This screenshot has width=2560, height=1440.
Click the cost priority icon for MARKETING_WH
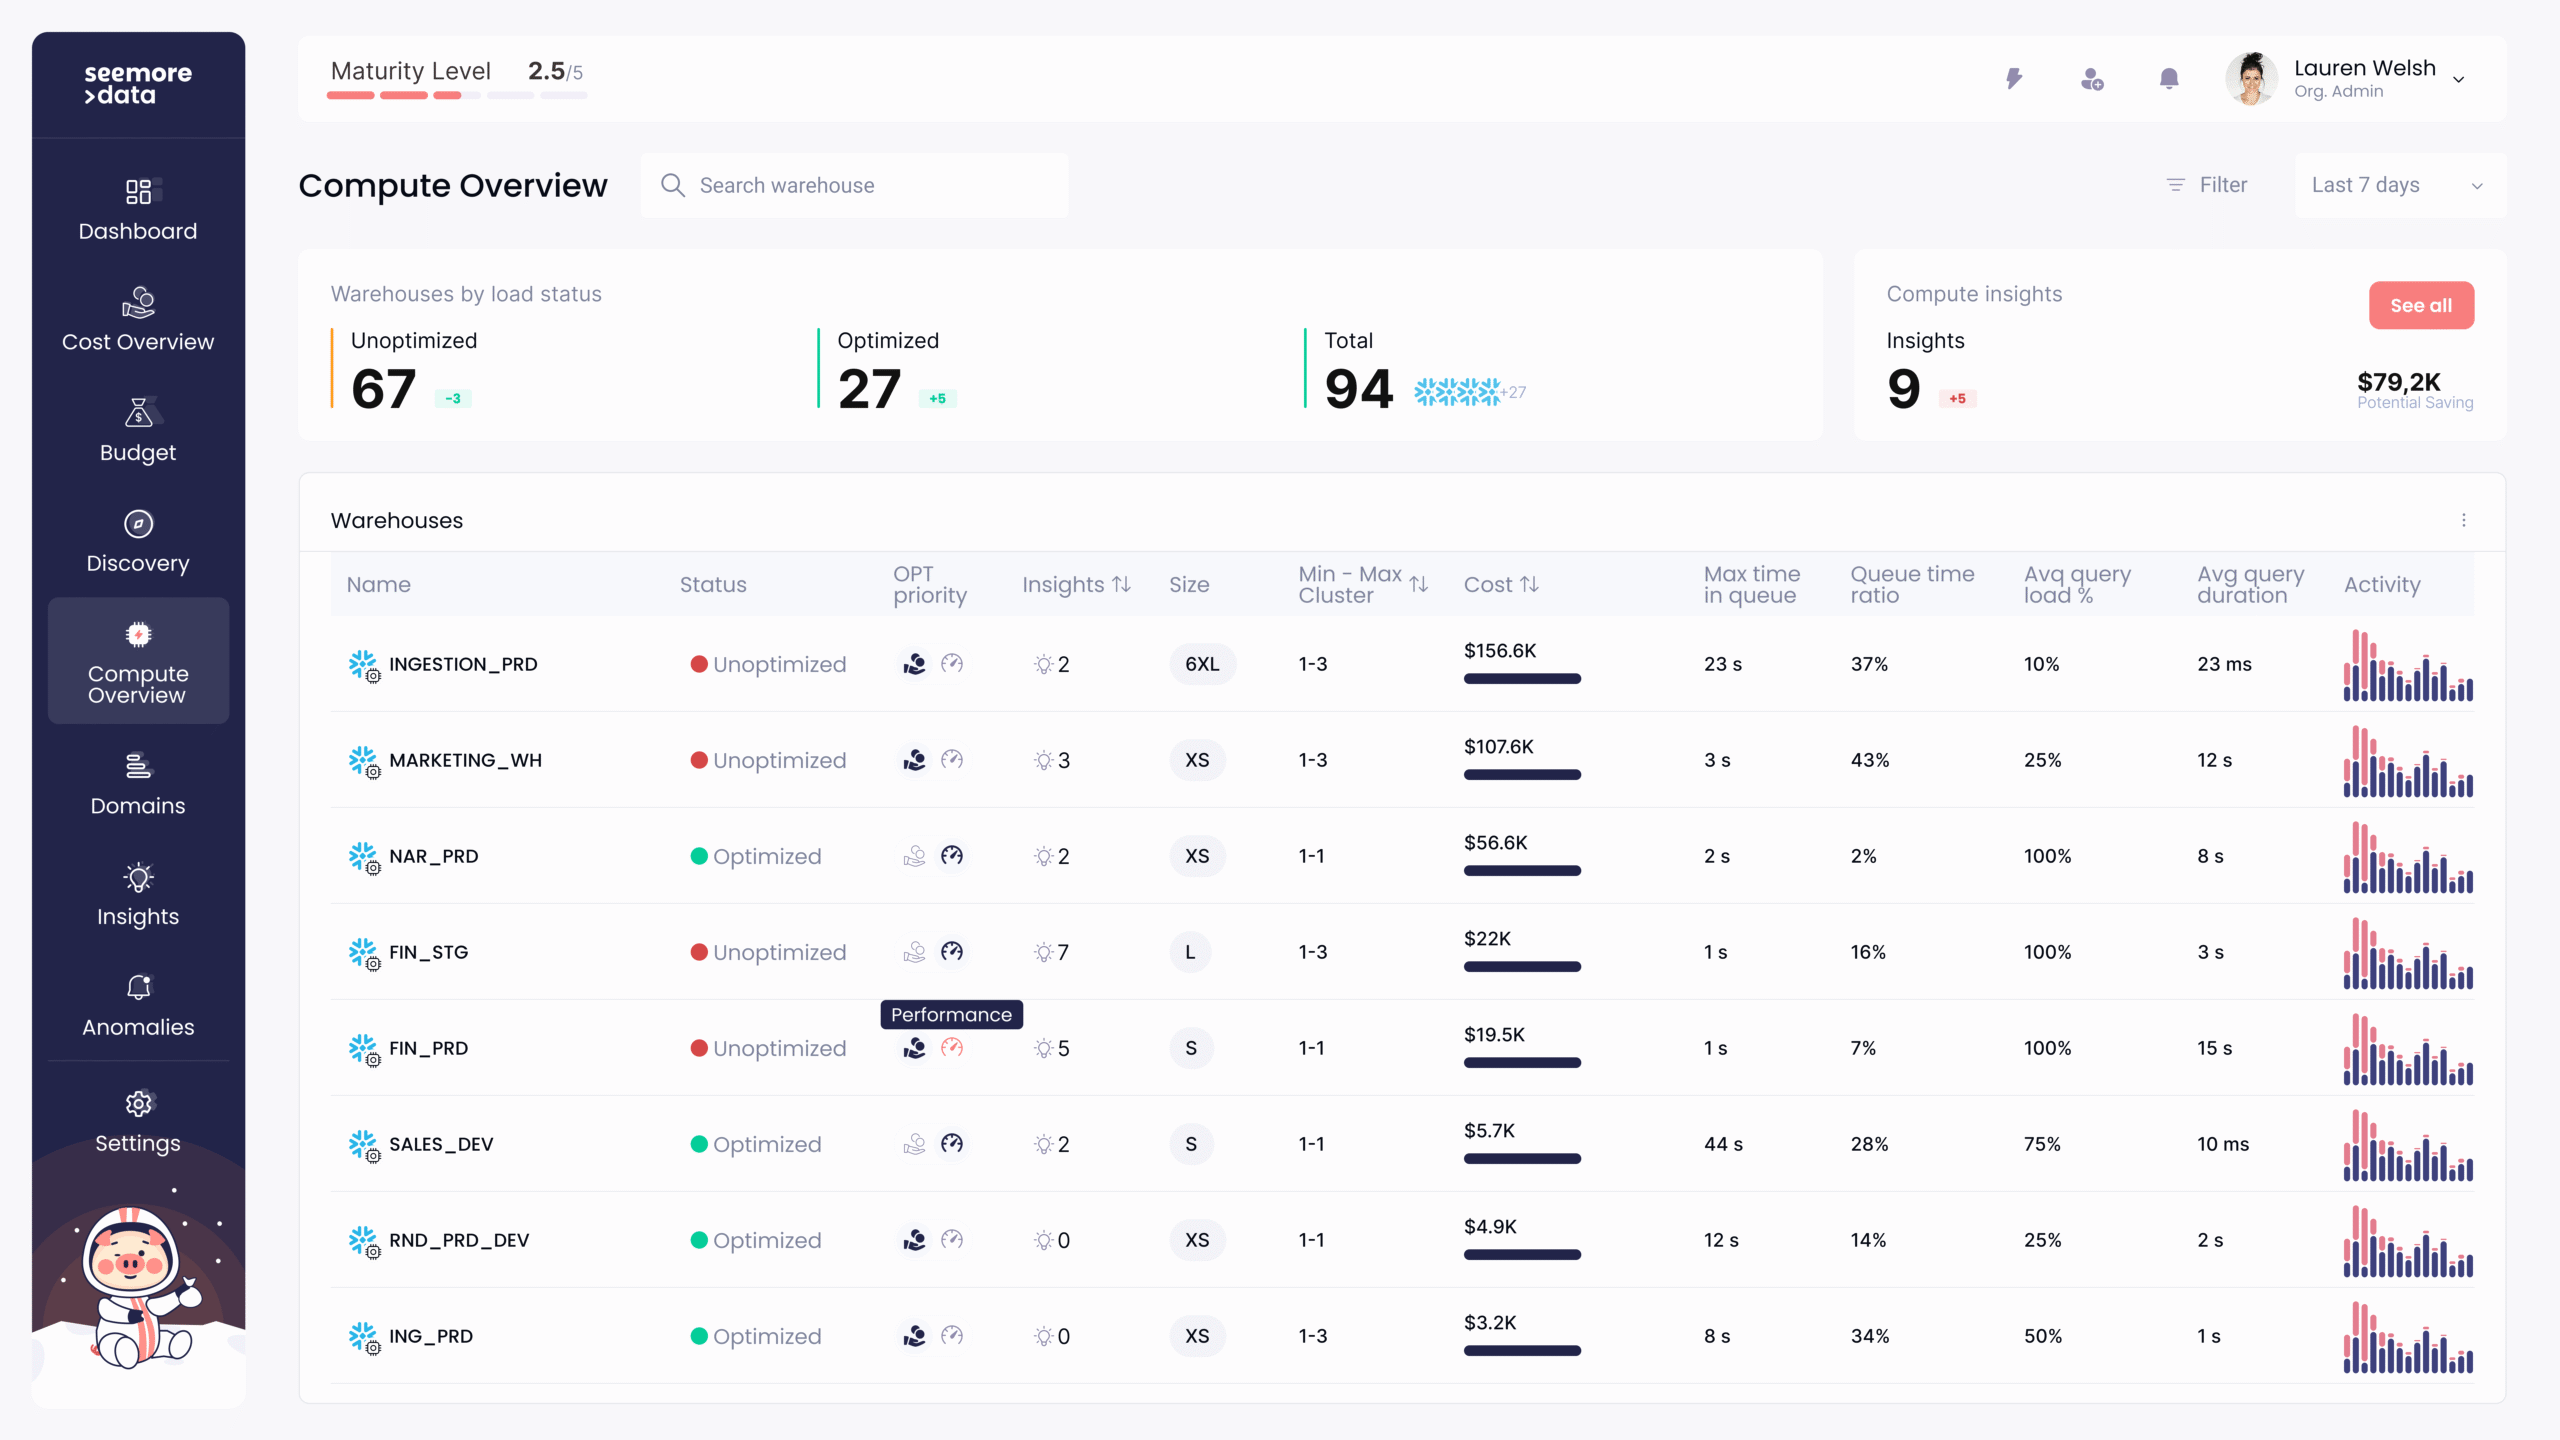click(x=914, y=760)
